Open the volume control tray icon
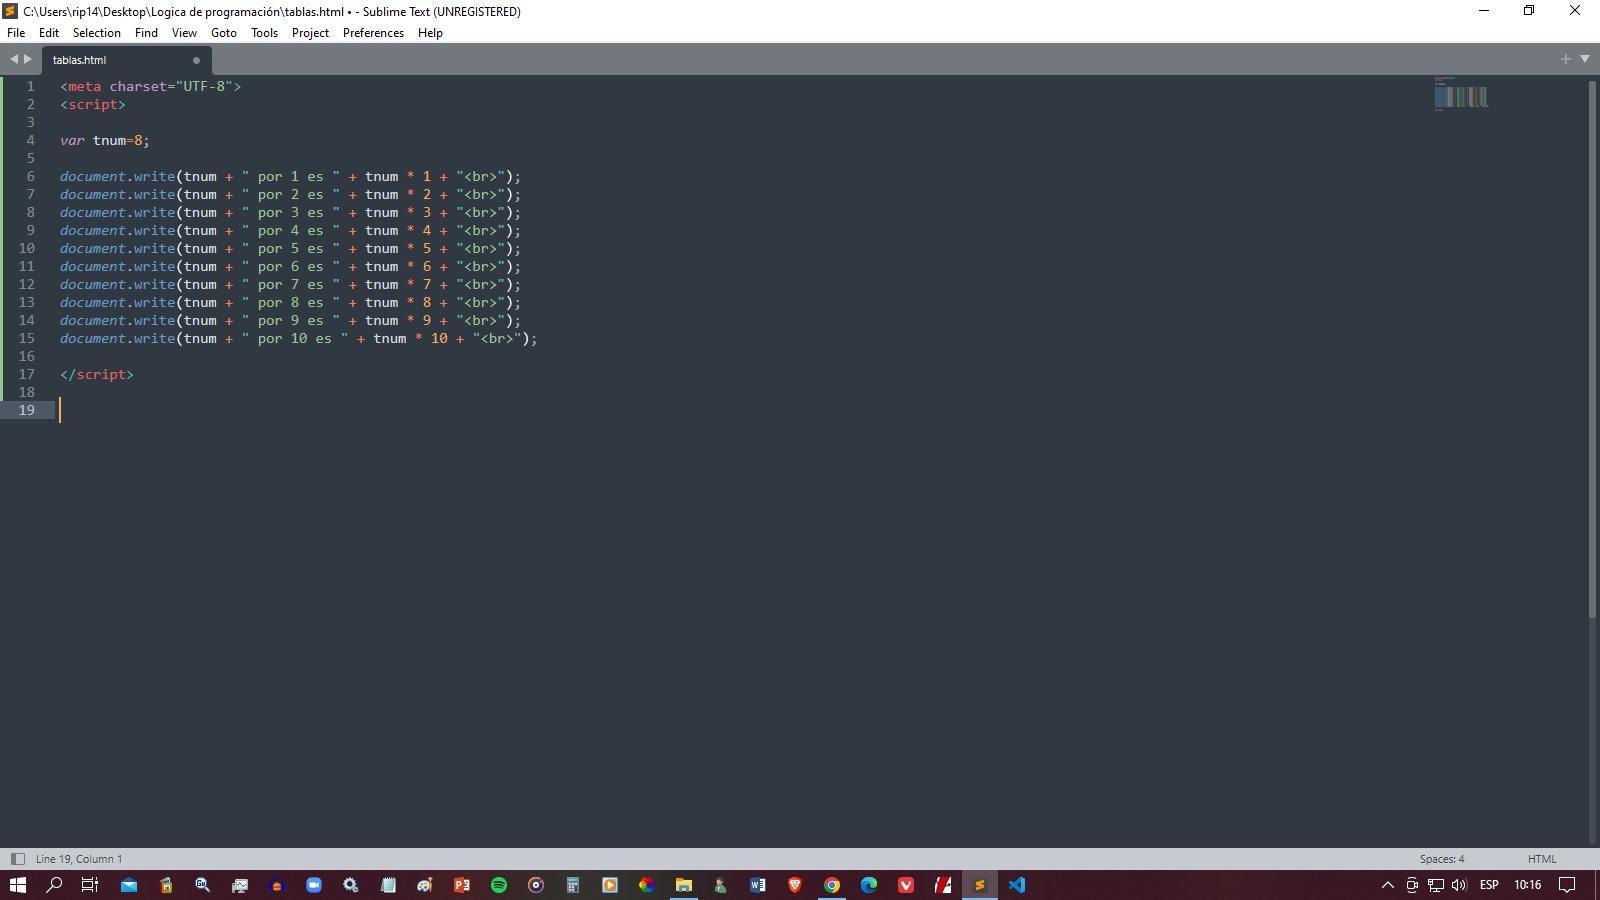Image resolution: width=1600 pixels, height=900 pixels. click(x=1459, y=885)
